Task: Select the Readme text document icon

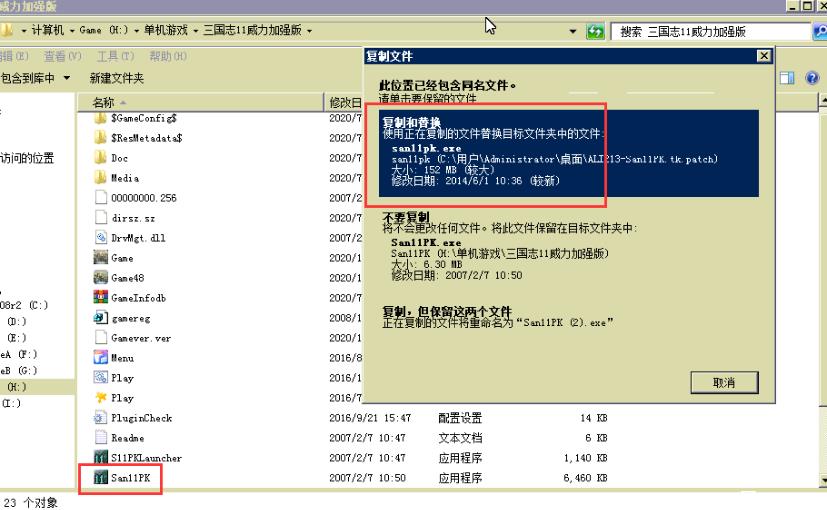Action: [100, 437]
